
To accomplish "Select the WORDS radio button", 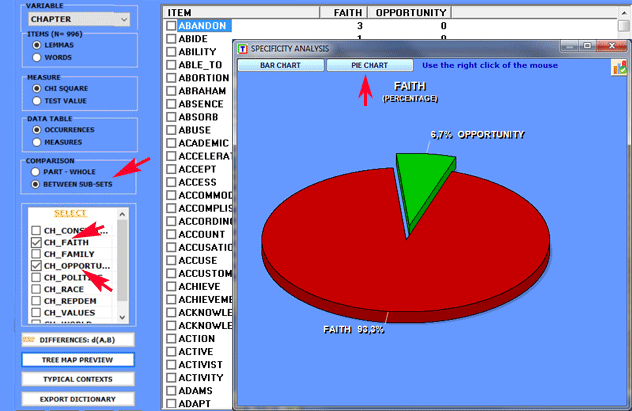I will [x=37, y=57].
